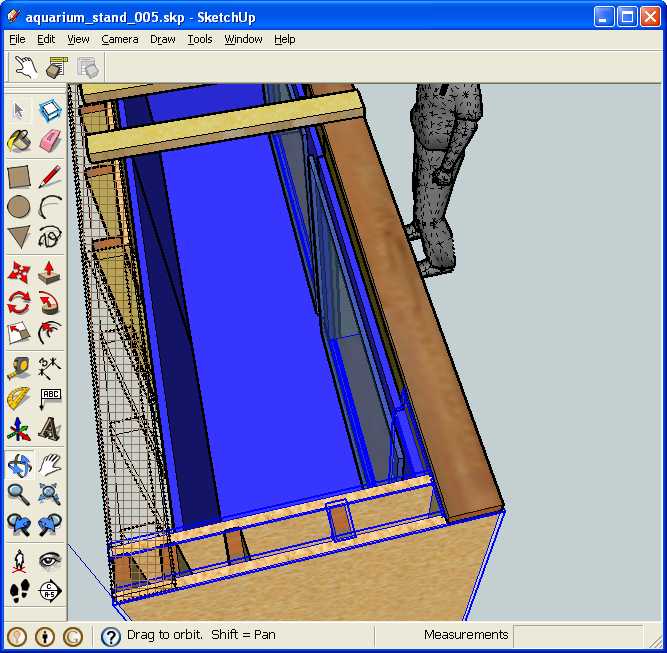Screen dimensions: 667x653
Task: Click the top toolbar hand icon
Action: 26,67
